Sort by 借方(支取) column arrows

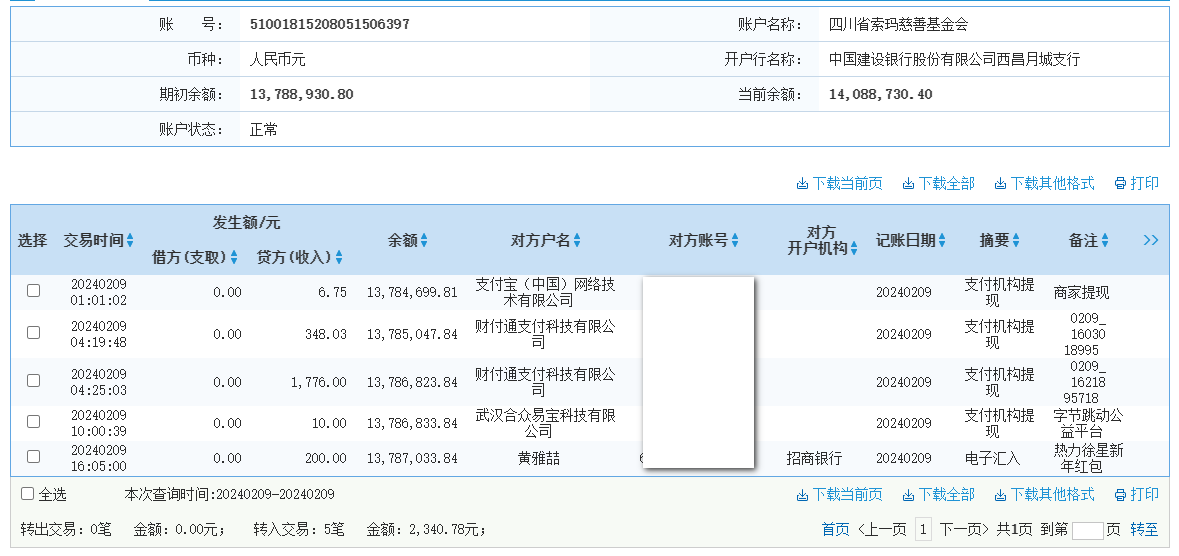(234, 257)
